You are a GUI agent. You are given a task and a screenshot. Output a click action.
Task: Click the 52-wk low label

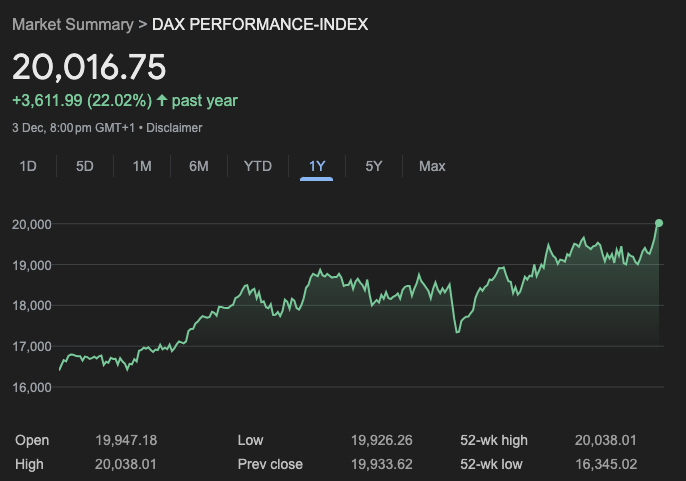click(x=491, y=464)
